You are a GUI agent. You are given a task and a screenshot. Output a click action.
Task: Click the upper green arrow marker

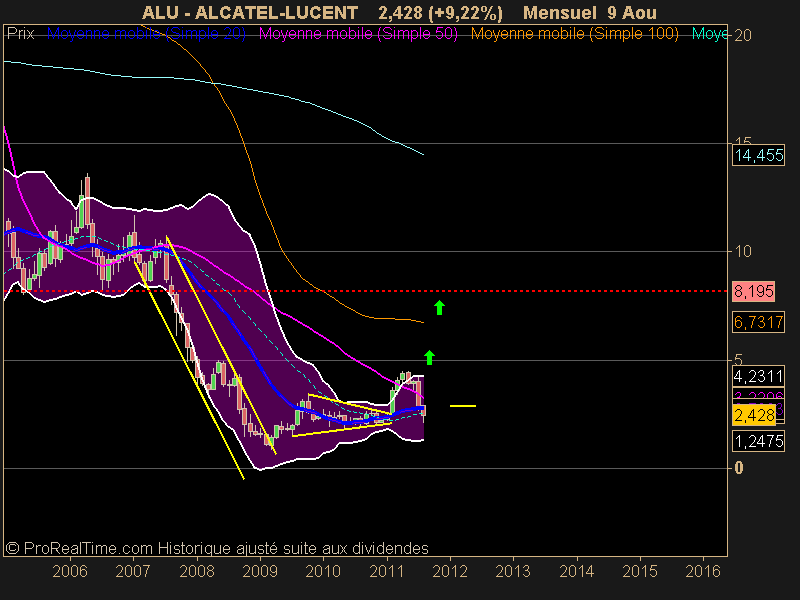439,308
